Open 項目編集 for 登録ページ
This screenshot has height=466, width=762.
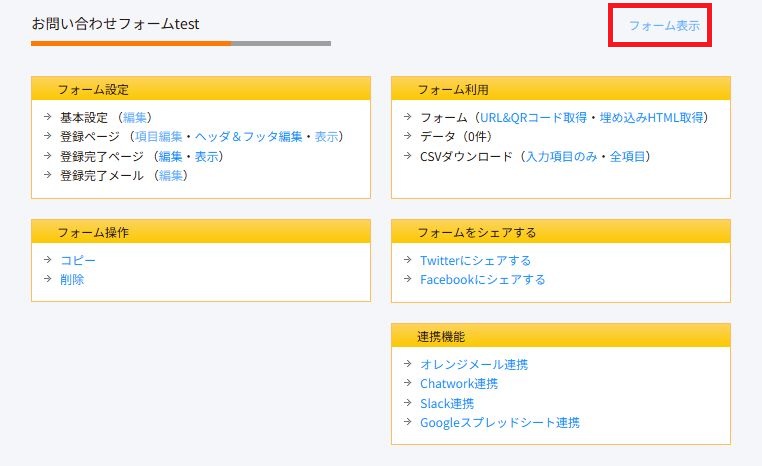(x=158, y=137)
